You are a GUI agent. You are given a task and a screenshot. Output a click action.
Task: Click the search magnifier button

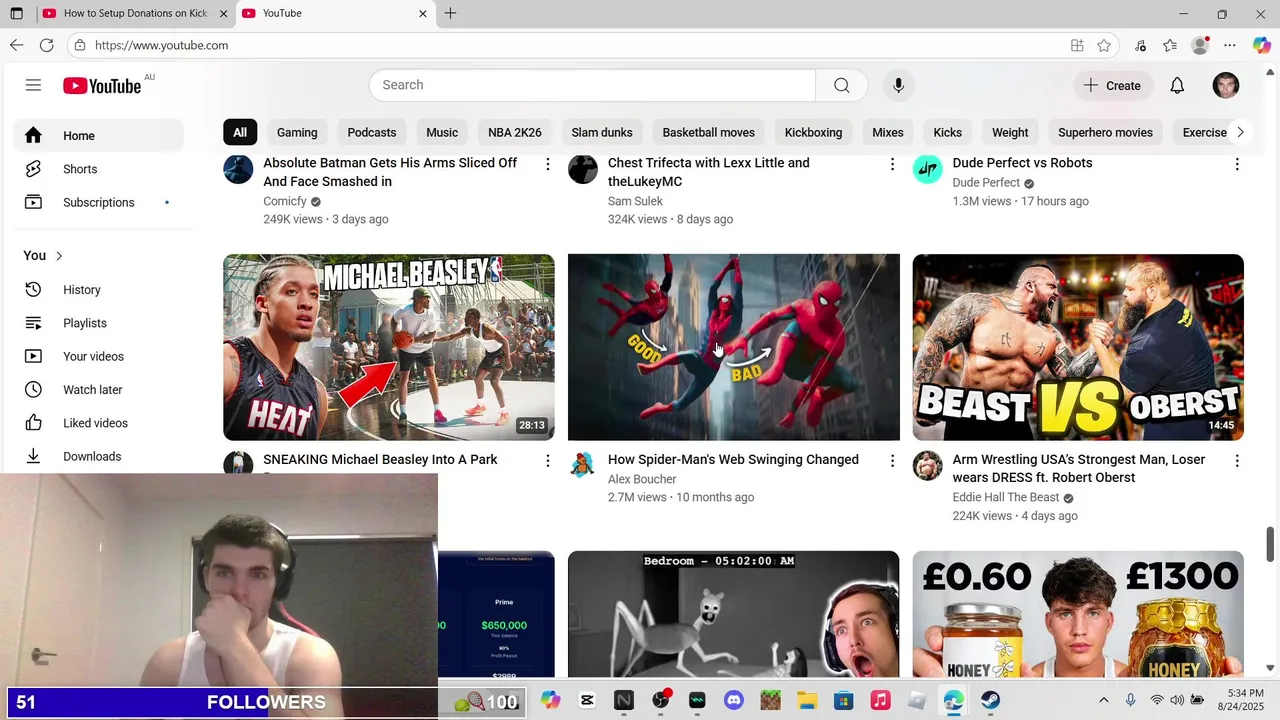pyautogui.click(x=841, y=85)
